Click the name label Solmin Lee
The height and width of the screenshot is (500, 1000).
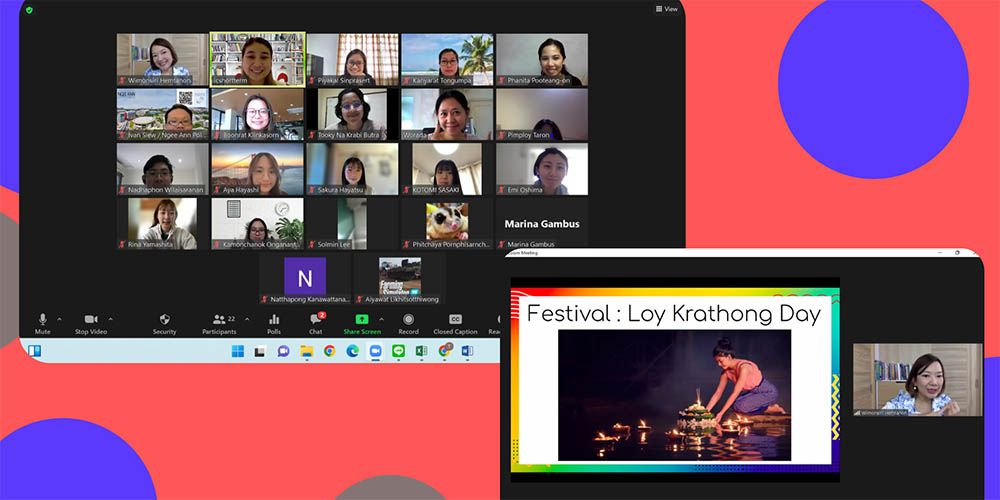334,244
